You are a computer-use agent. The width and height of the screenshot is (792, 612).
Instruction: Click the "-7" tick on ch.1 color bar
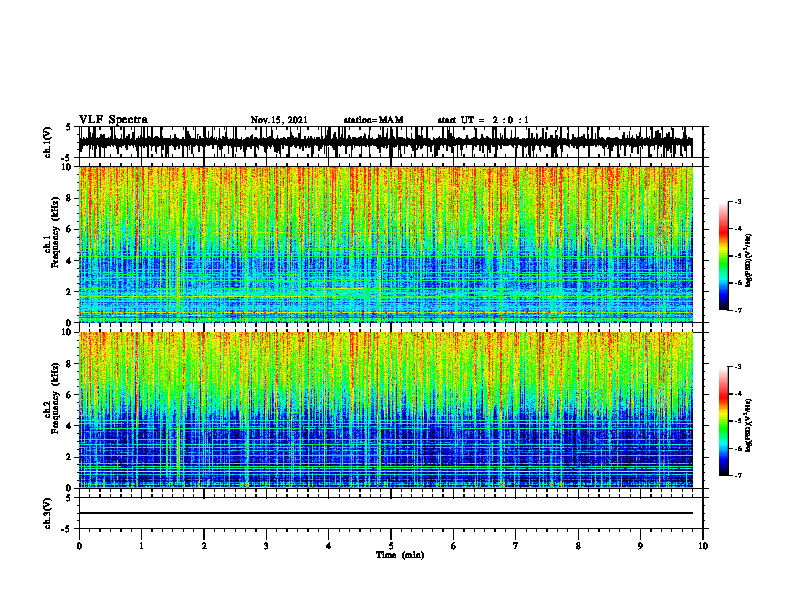[738, 310]
